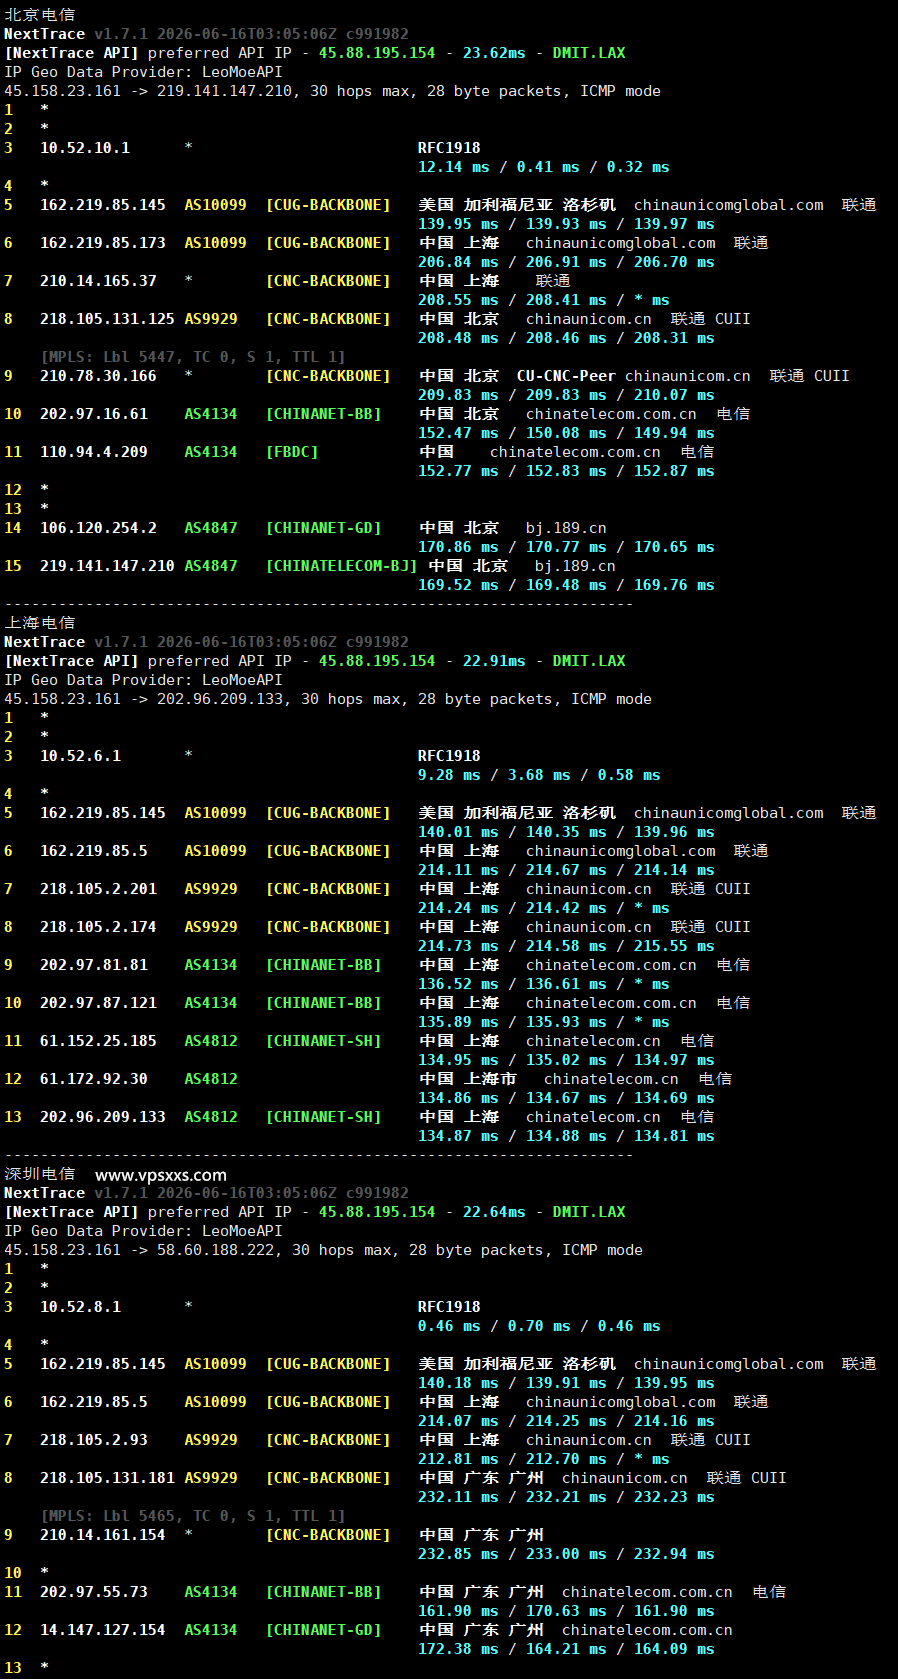Click the [FBDC] network tag

(292, 452)
